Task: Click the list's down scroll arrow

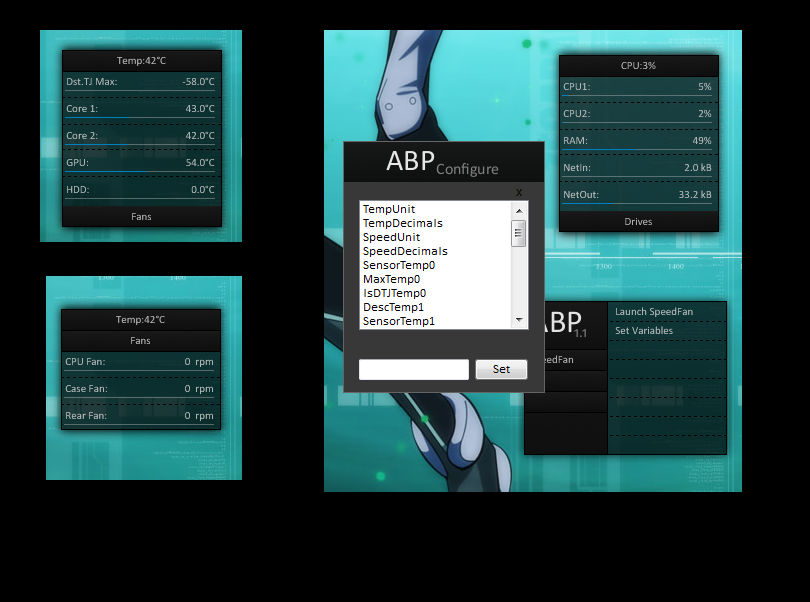Action: [519, 319]
